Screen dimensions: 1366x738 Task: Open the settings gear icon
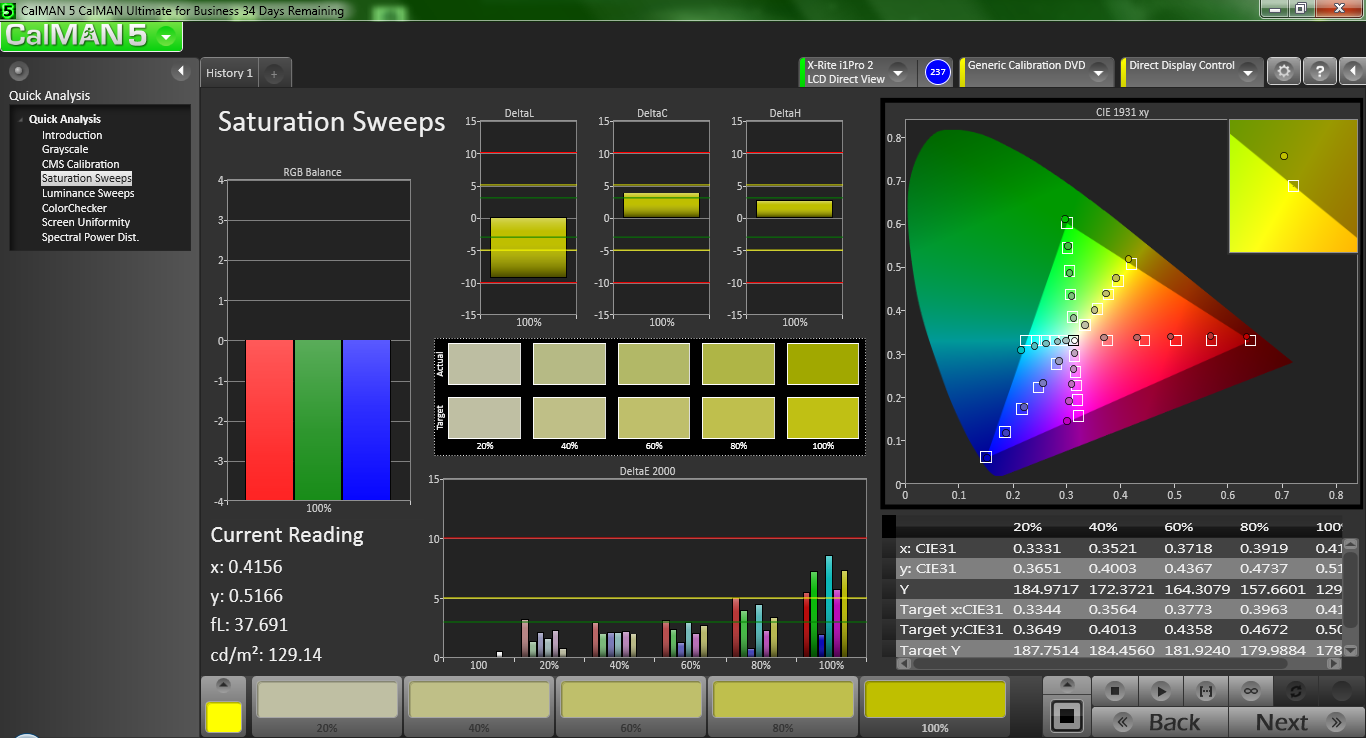click(x=1284, y=72)
